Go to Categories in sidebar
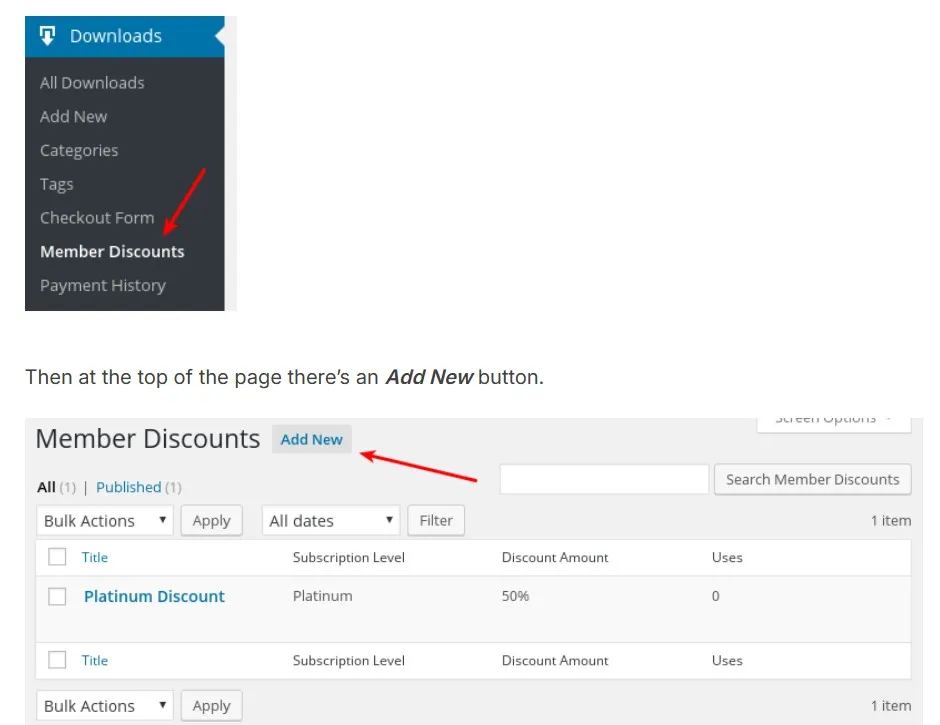 coord(79,151)
